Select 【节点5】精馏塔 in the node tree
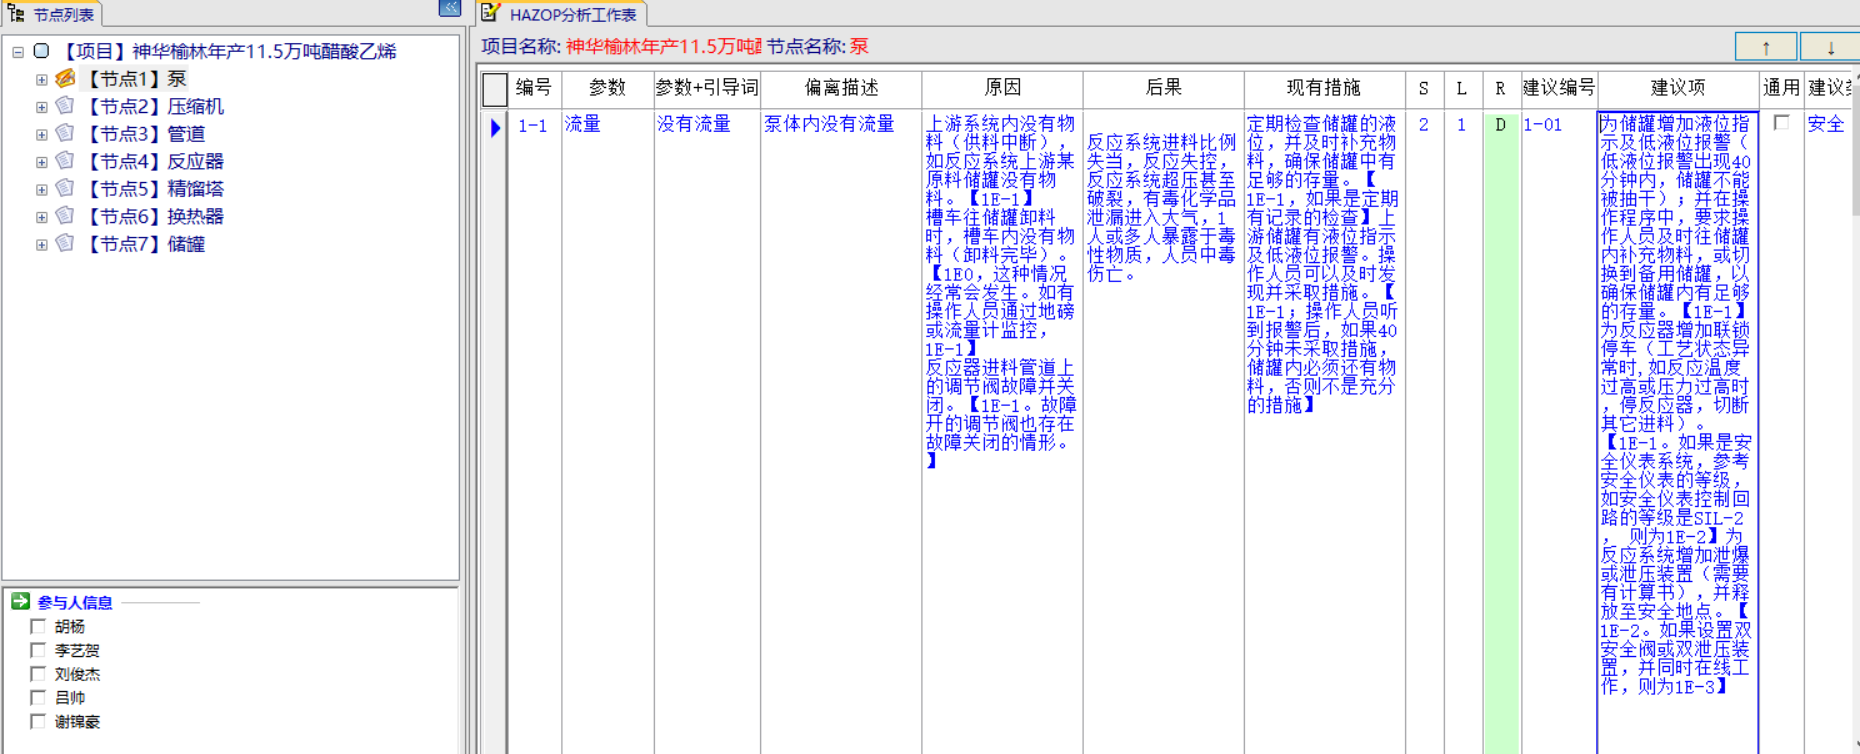This screenshot has width=1860, height=754. 154,189
